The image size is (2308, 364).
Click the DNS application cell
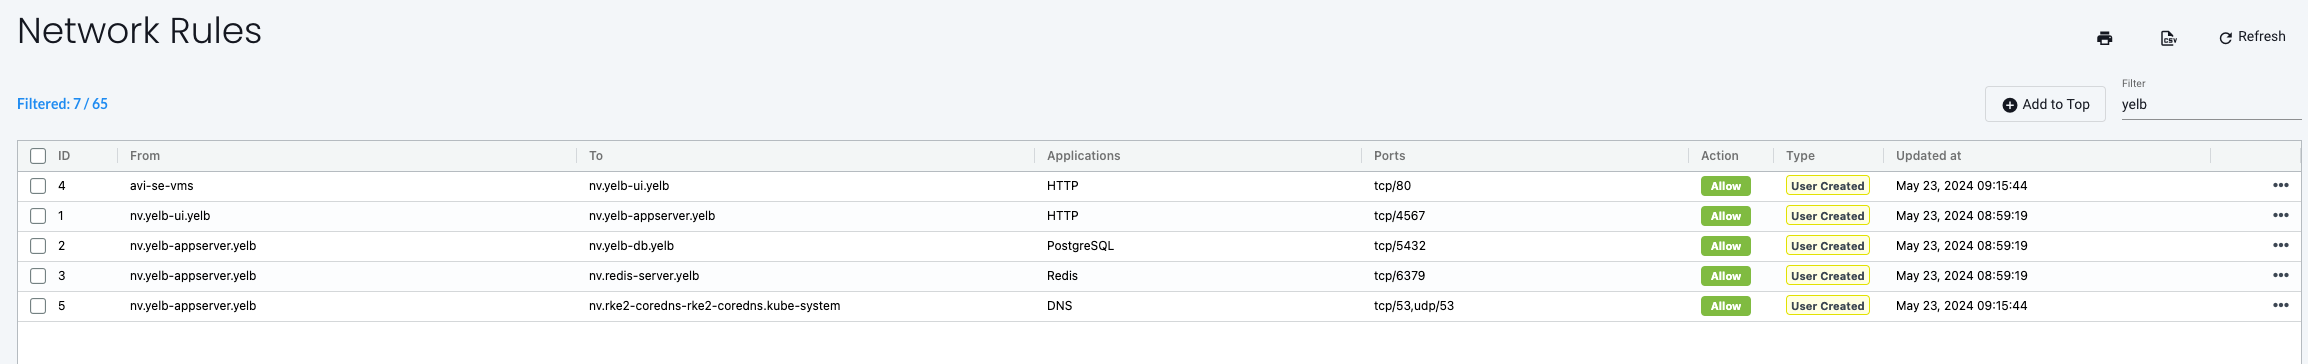point(1059,306)
